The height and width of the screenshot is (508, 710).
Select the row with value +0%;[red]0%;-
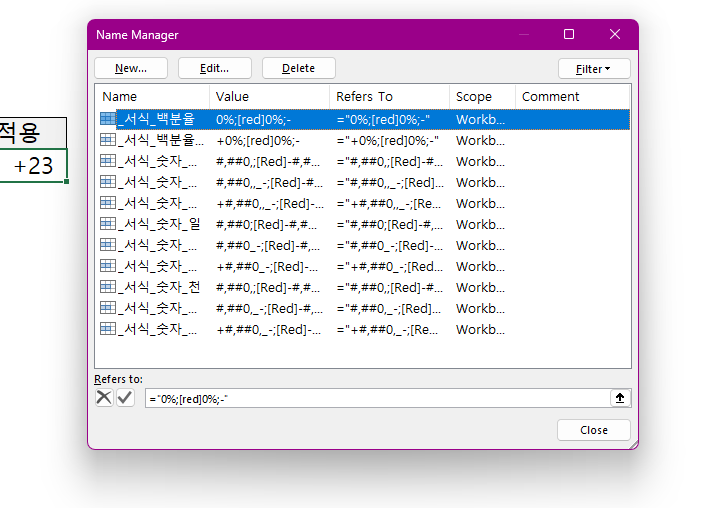coord(364,141)
